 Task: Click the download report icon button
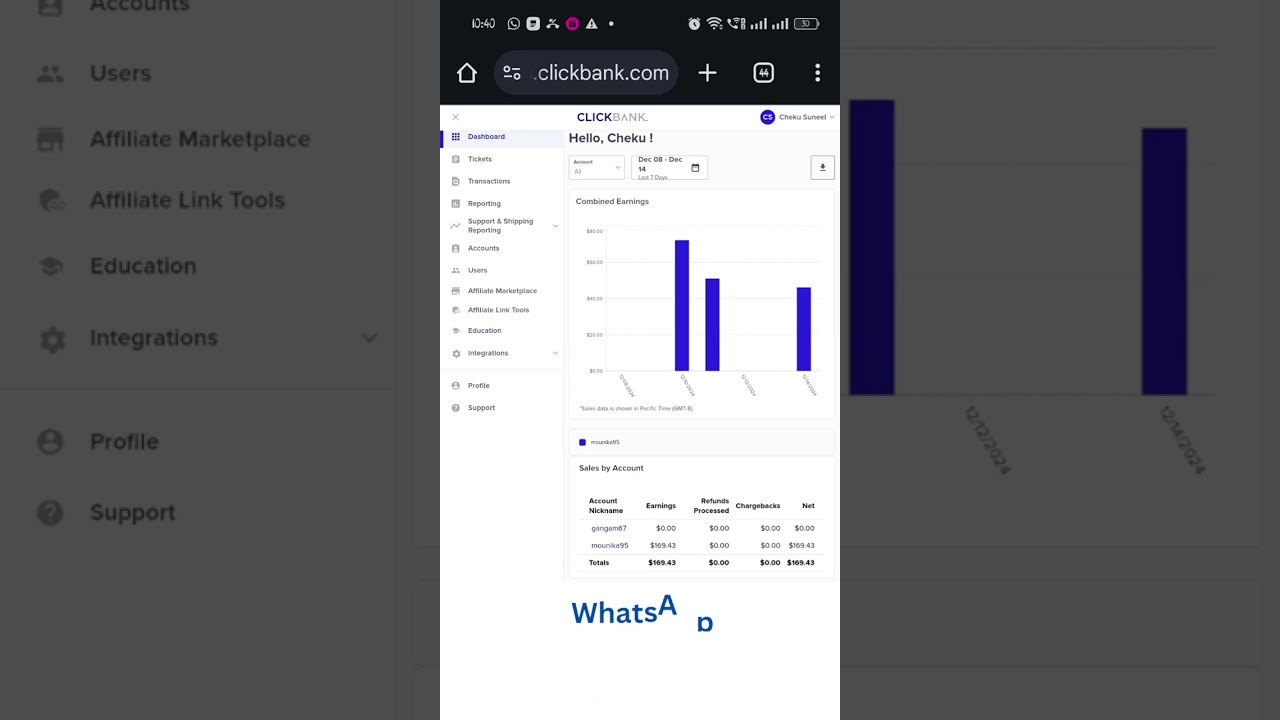tap(822, 168)
